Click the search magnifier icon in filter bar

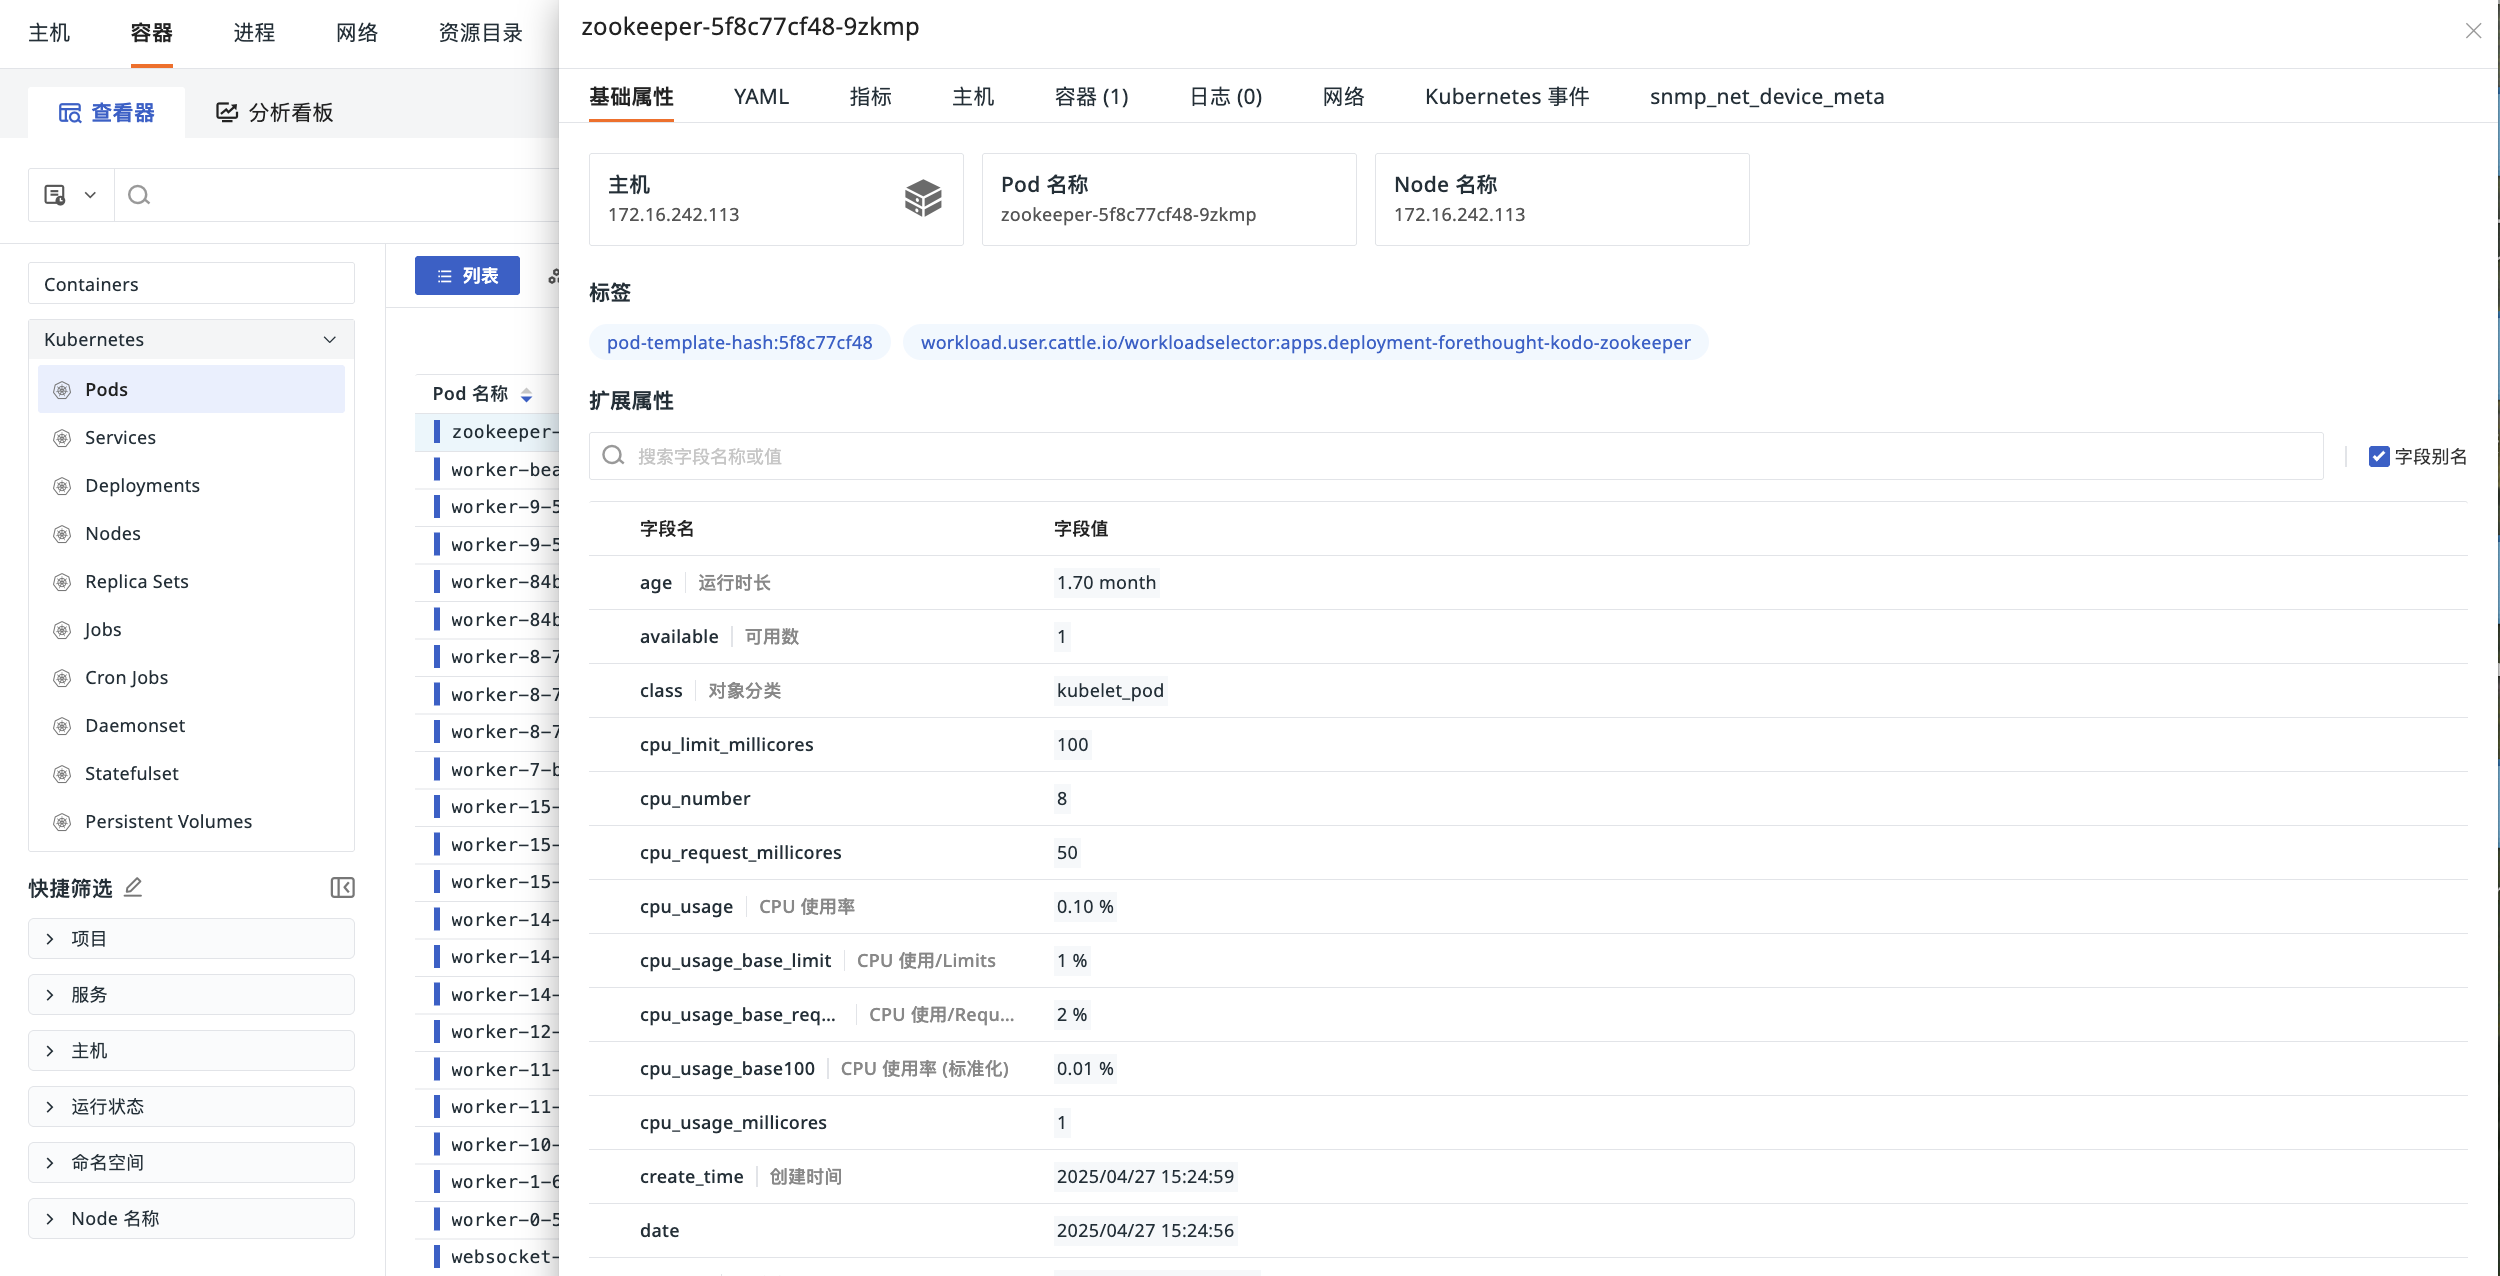coord(139,195)
